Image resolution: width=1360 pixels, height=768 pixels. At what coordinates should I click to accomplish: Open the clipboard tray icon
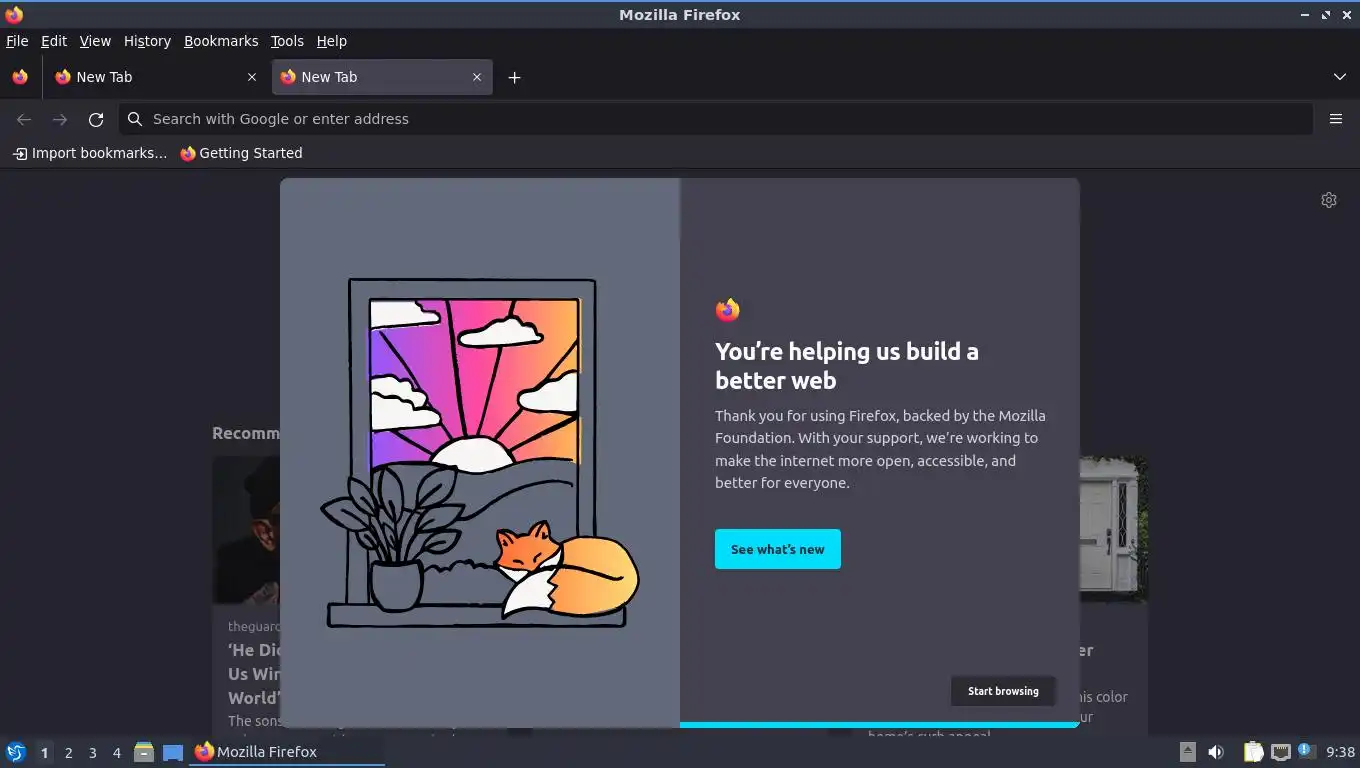pyautogui.click(x=1253, y=752)
